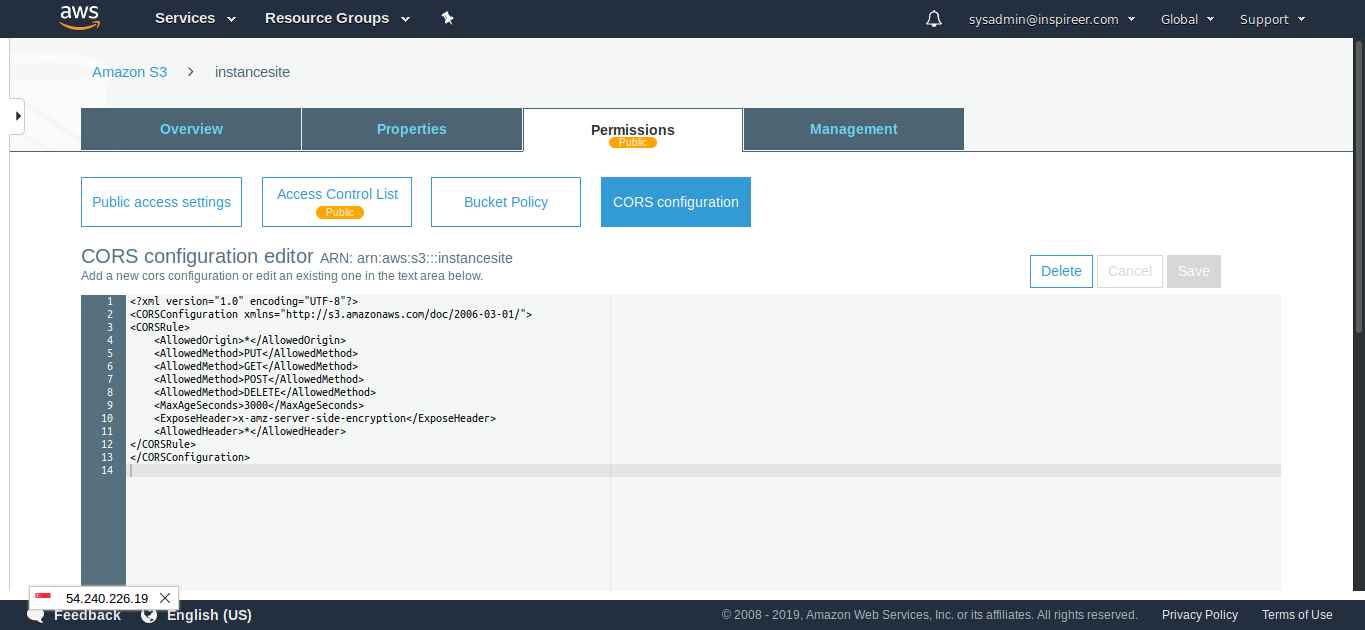Click the AWS logo home icon
Screen dimensions: 1365x630
pos(79,18)
